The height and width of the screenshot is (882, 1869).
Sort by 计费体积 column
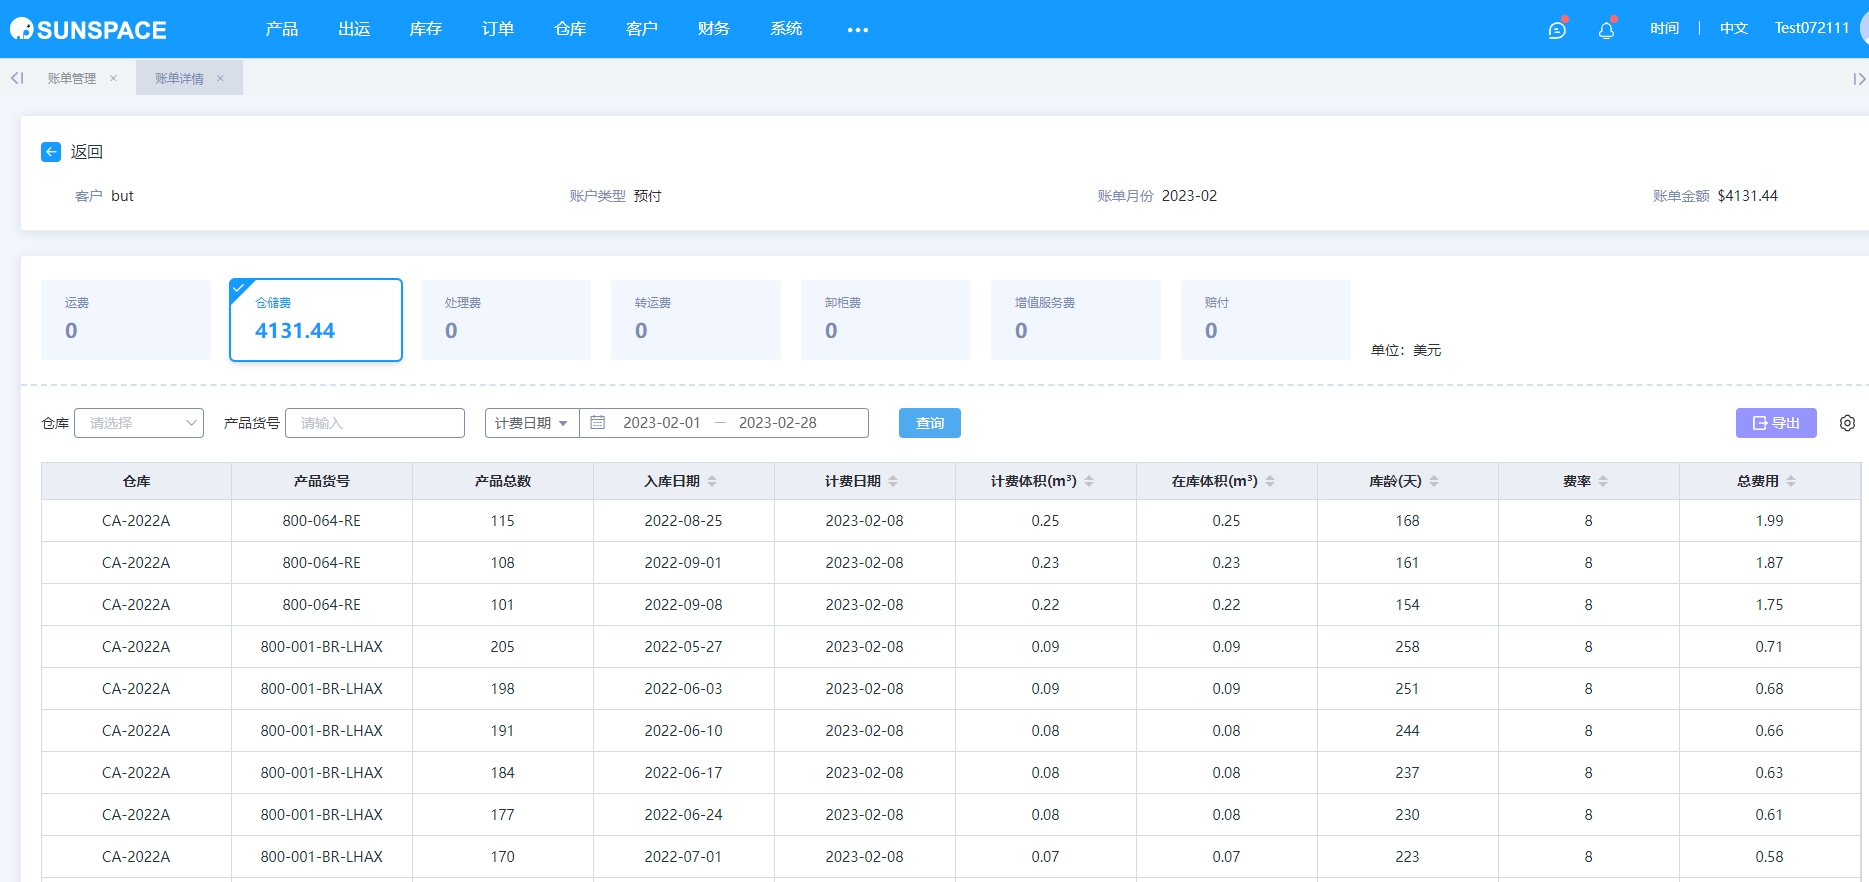1089,481
